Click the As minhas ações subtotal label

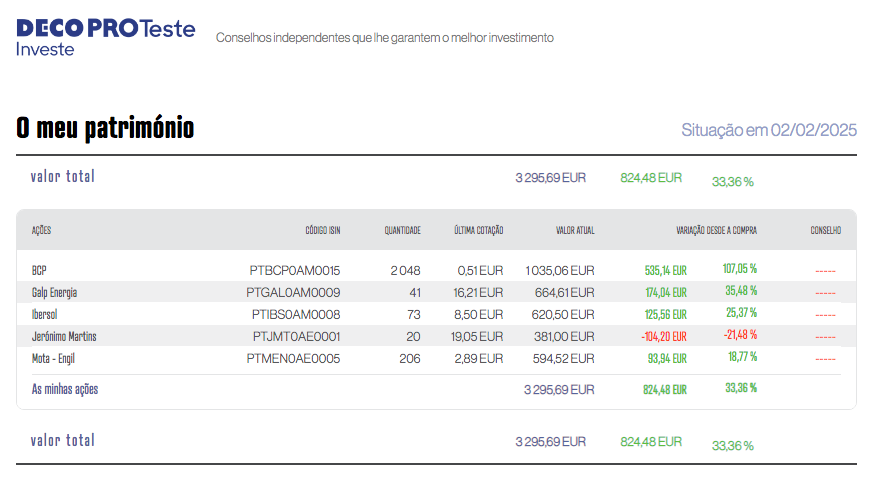(x=65, y=389)
